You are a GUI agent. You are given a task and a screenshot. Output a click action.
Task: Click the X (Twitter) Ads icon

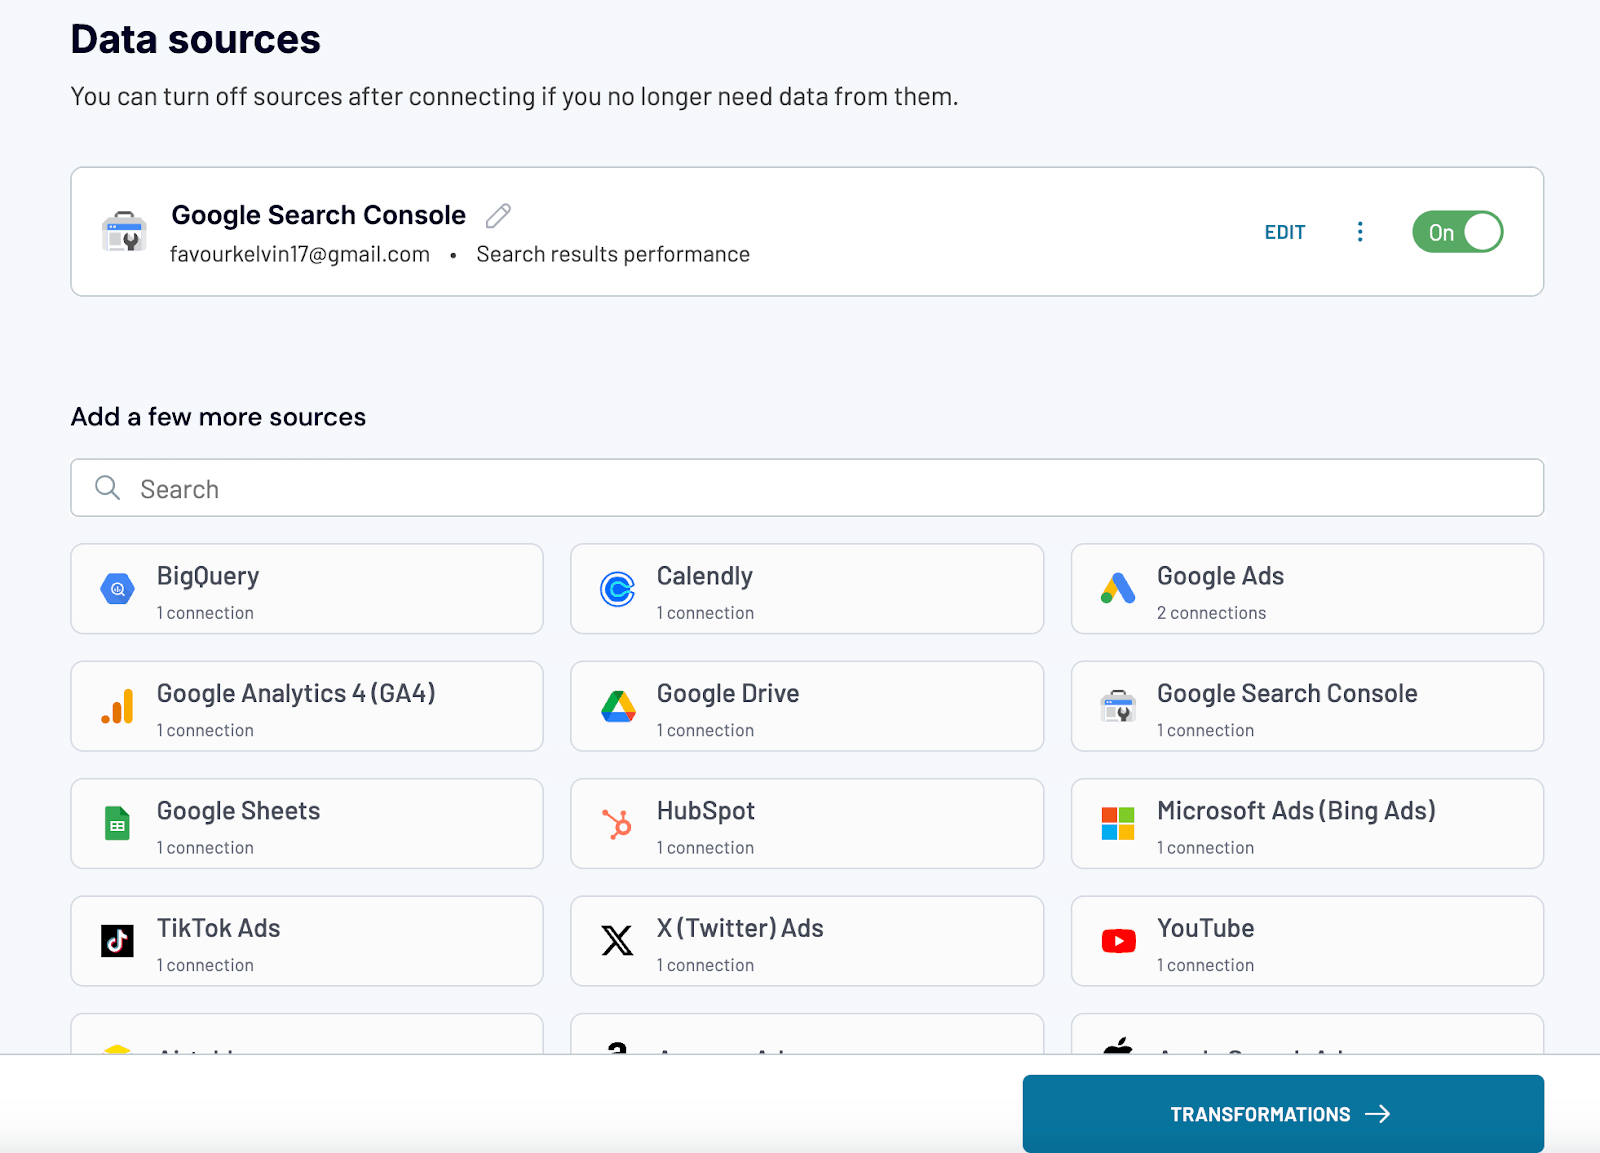click(x=618, y=941)
